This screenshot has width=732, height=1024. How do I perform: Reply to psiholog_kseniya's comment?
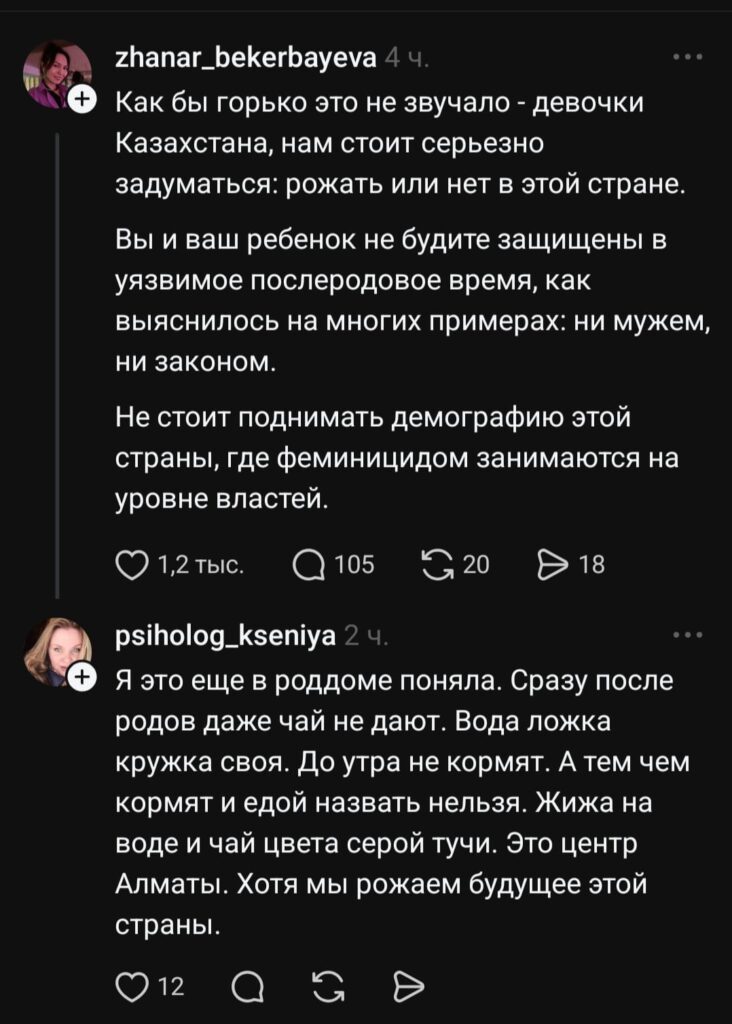tap(246, 988)
